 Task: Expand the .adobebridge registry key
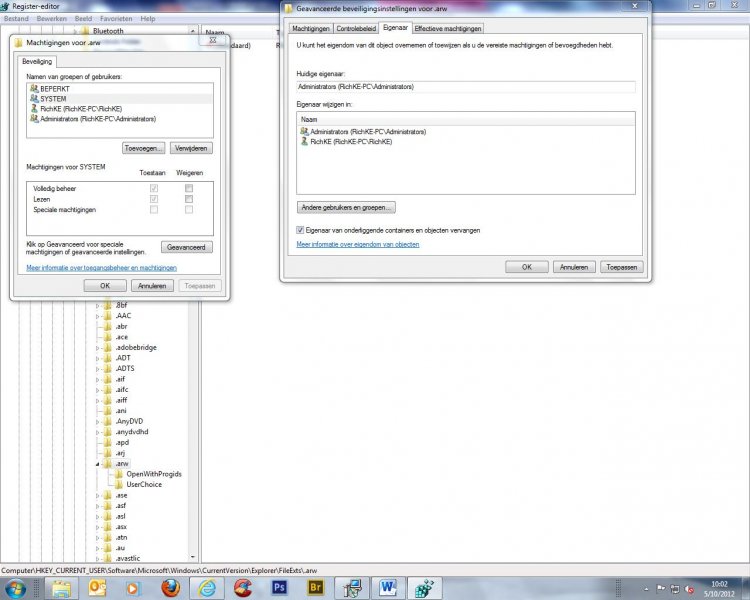[x=98, y=347]
